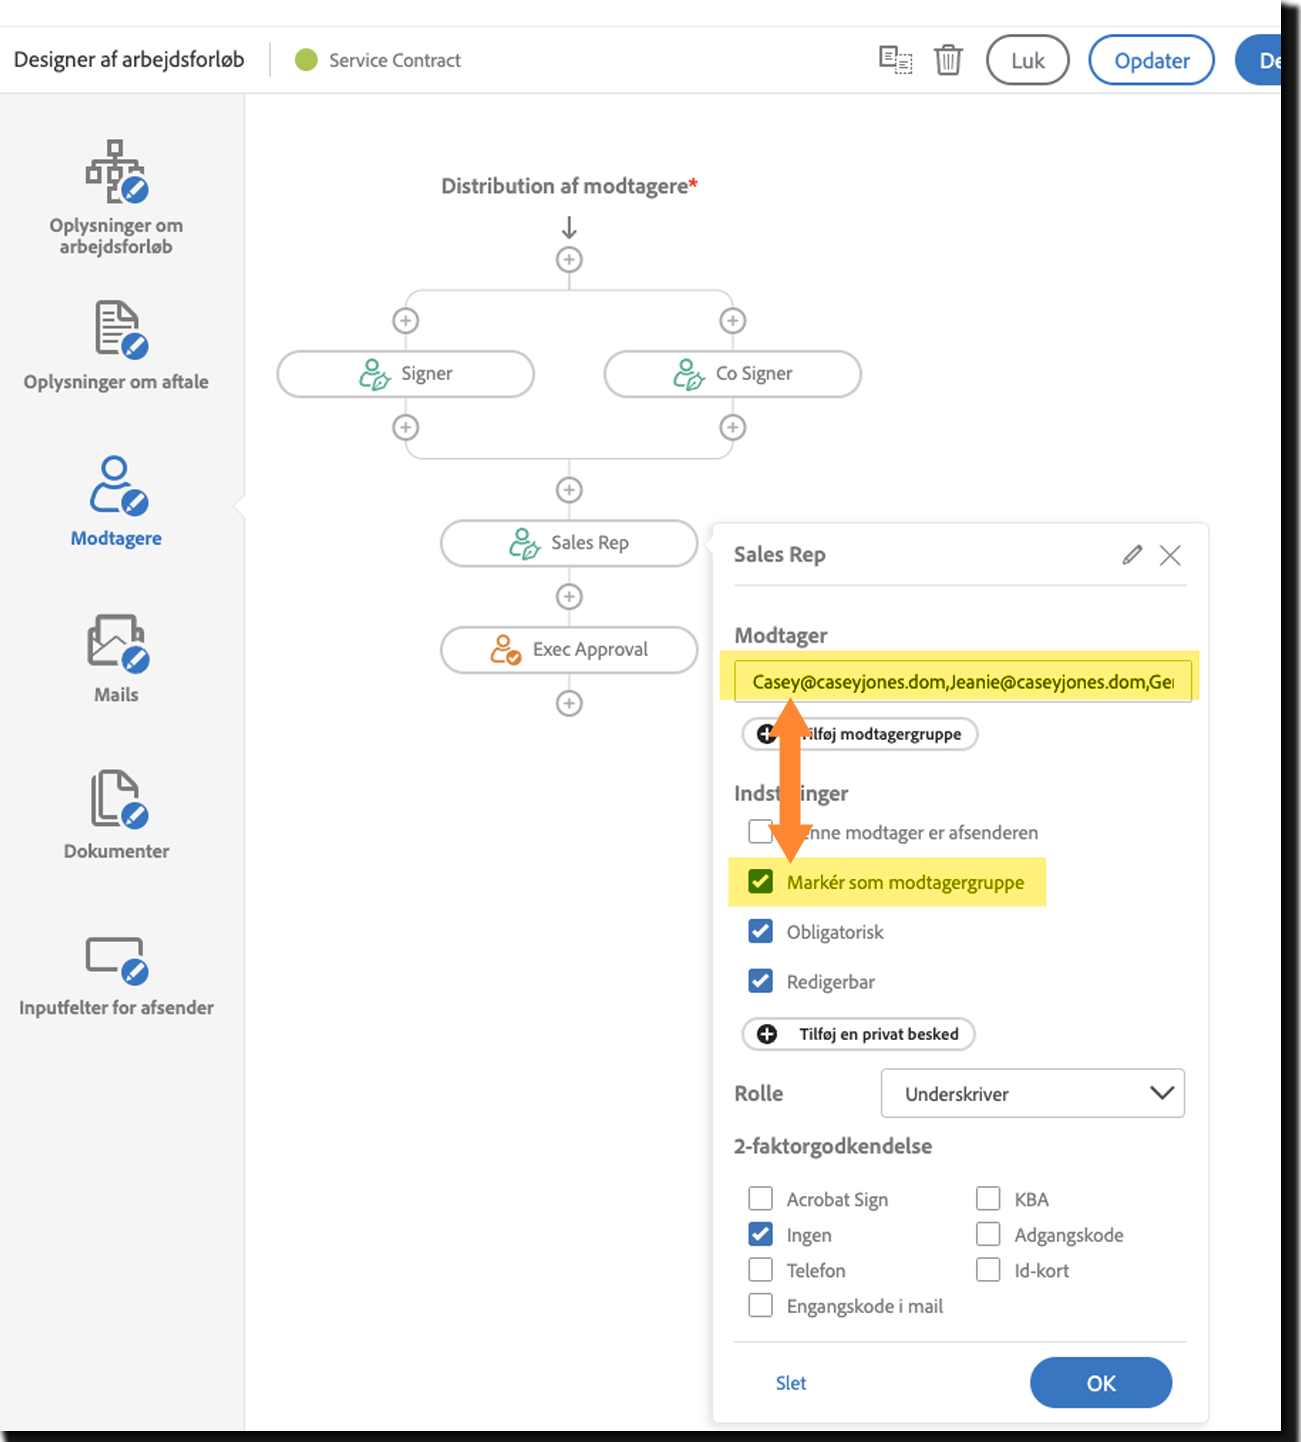Disable the Obligatorisk checkbox
Viewport: 1301px width, 1442px height.
760,931
